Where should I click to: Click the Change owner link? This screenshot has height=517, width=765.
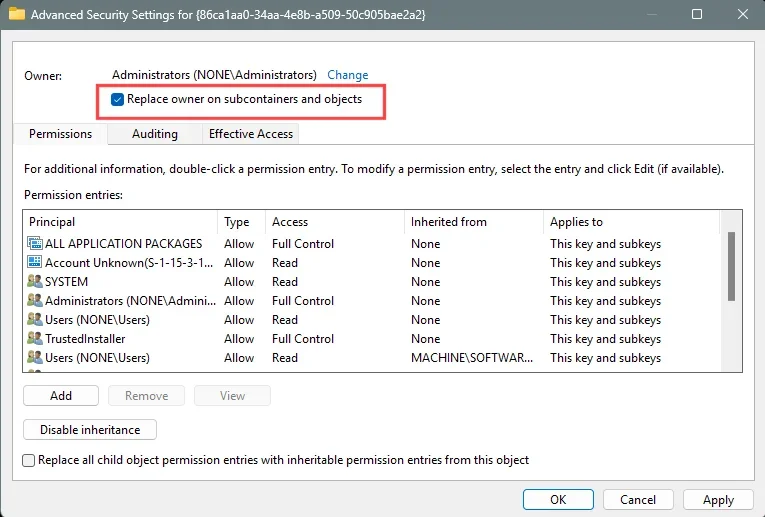coord(347,75)
